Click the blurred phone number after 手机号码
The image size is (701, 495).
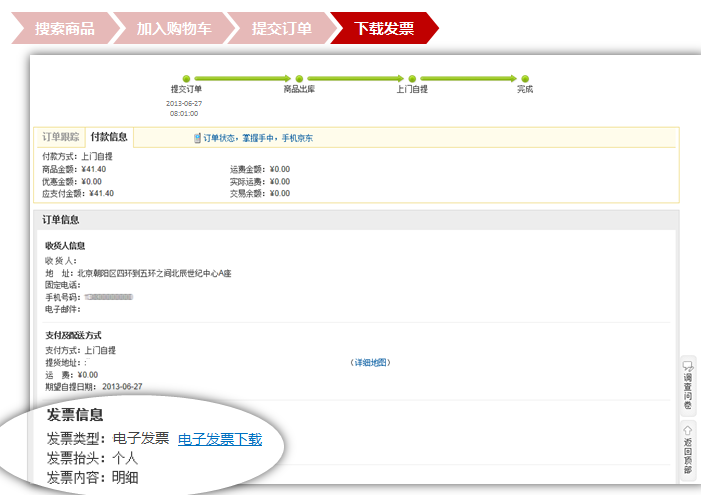click(x=108, y=297)
